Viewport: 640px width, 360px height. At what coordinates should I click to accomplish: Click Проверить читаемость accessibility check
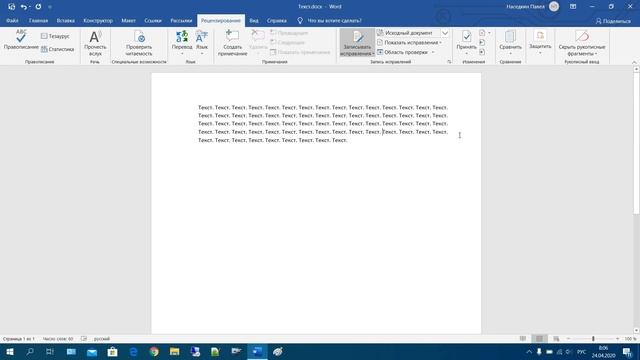point(139,43)
